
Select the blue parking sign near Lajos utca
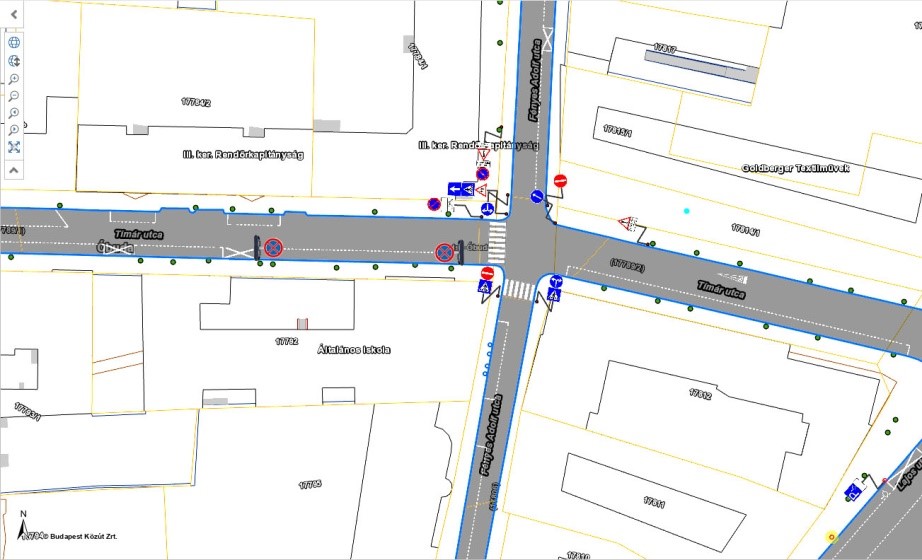point(853,491)
